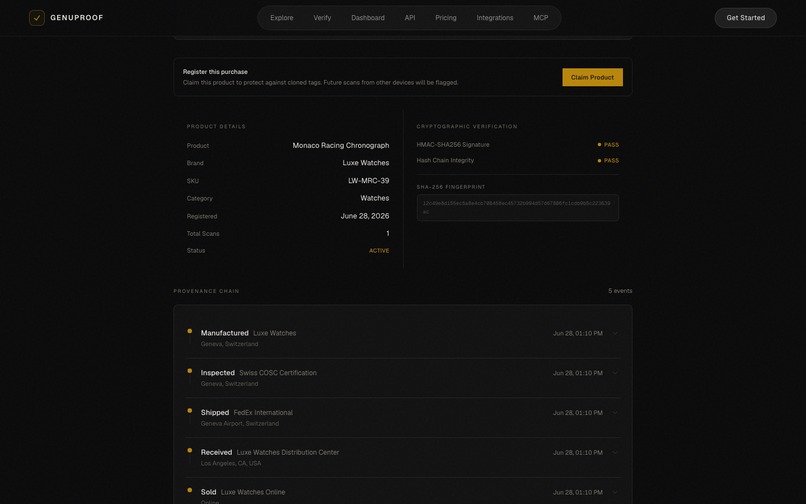The height and width of the screenshot is (504, 806).
Task: Click Swiss COSC Certification text
Action: click(x=278, y=373)
